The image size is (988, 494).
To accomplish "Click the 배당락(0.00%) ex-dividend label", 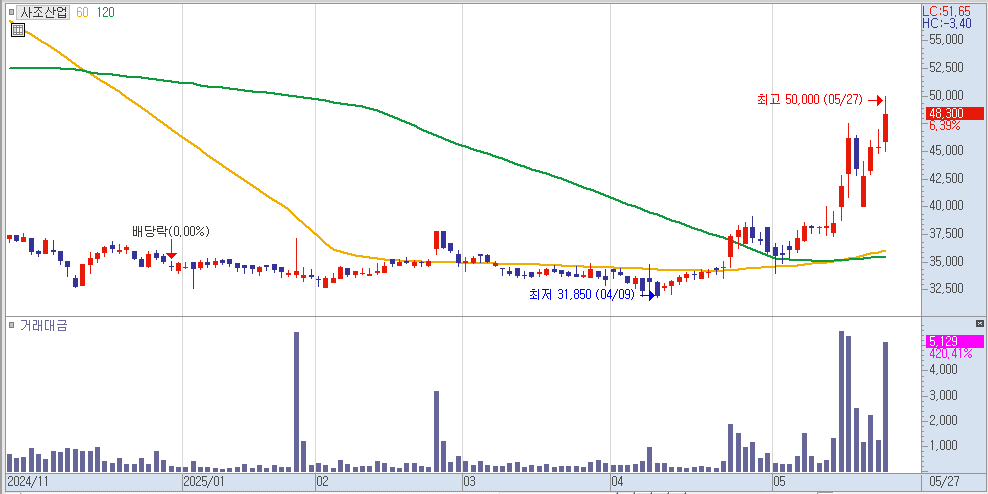I will pos(170,231).
